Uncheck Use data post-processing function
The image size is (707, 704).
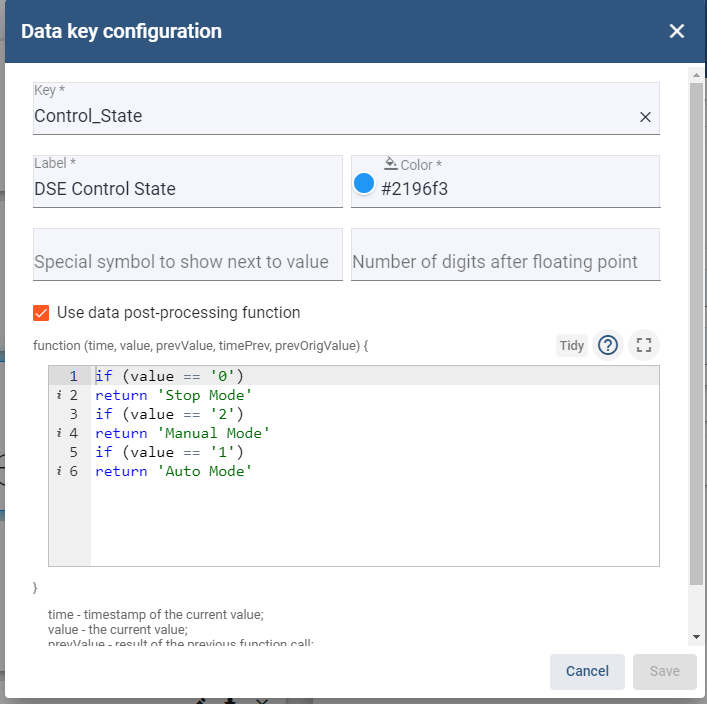[x=41, y=313]
